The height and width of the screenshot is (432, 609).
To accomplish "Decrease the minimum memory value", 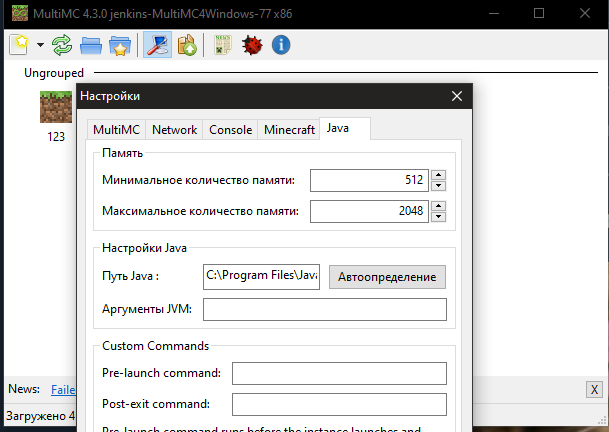I will coord(438,186).
